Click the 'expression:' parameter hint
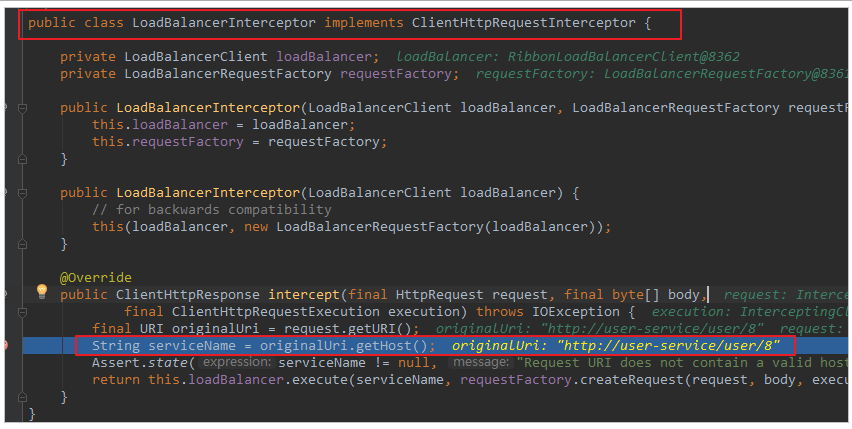 tap(236, 362)
